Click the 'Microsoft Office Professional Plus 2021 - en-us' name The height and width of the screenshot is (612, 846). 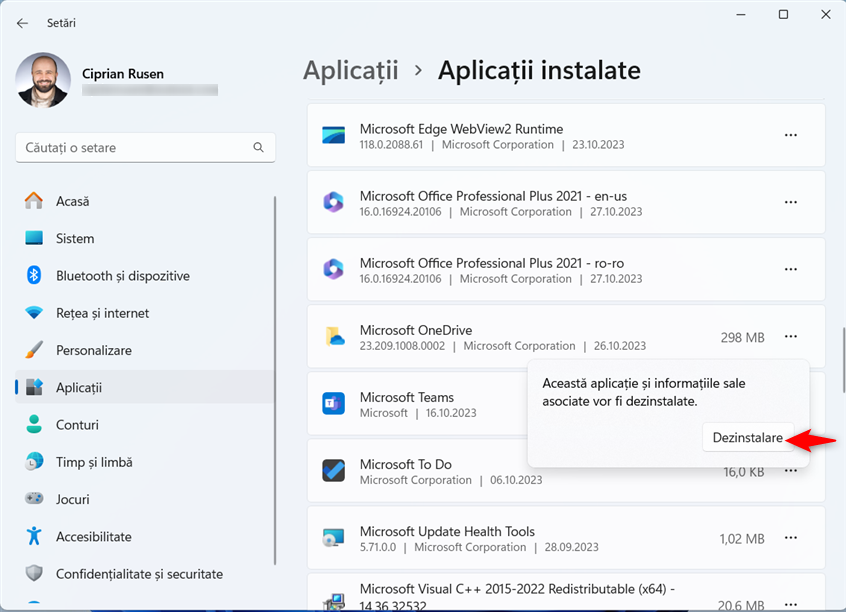(x=493, y=196)
